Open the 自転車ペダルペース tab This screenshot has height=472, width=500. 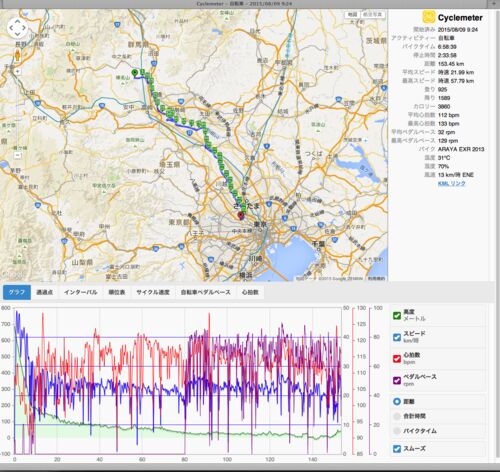click(x=206, y=292)
